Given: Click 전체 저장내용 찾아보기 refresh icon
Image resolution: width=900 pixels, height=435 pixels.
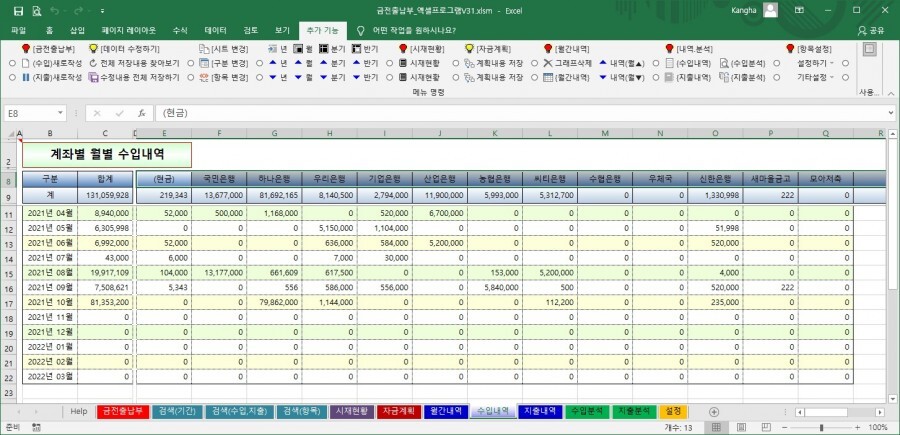Looking at the screenshot, I should pos(94,63).
